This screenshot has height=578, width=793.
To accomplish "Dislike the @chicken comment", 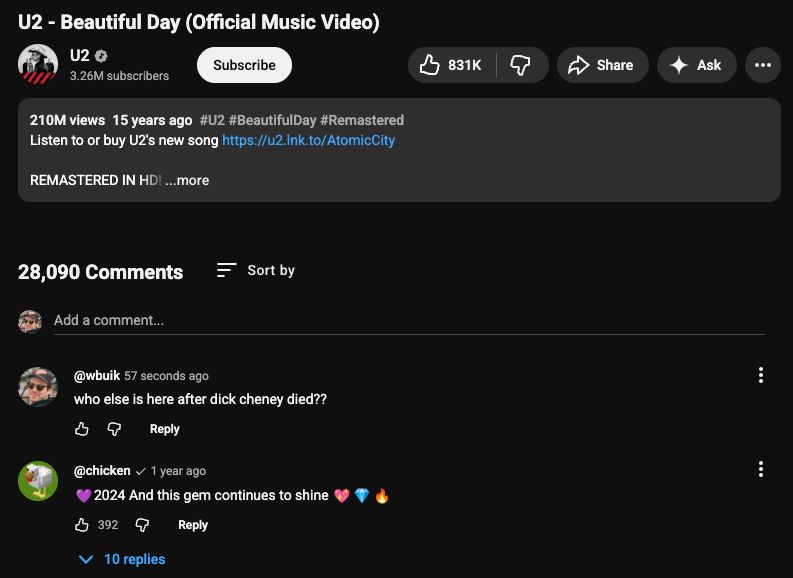I will pos(142,525).
